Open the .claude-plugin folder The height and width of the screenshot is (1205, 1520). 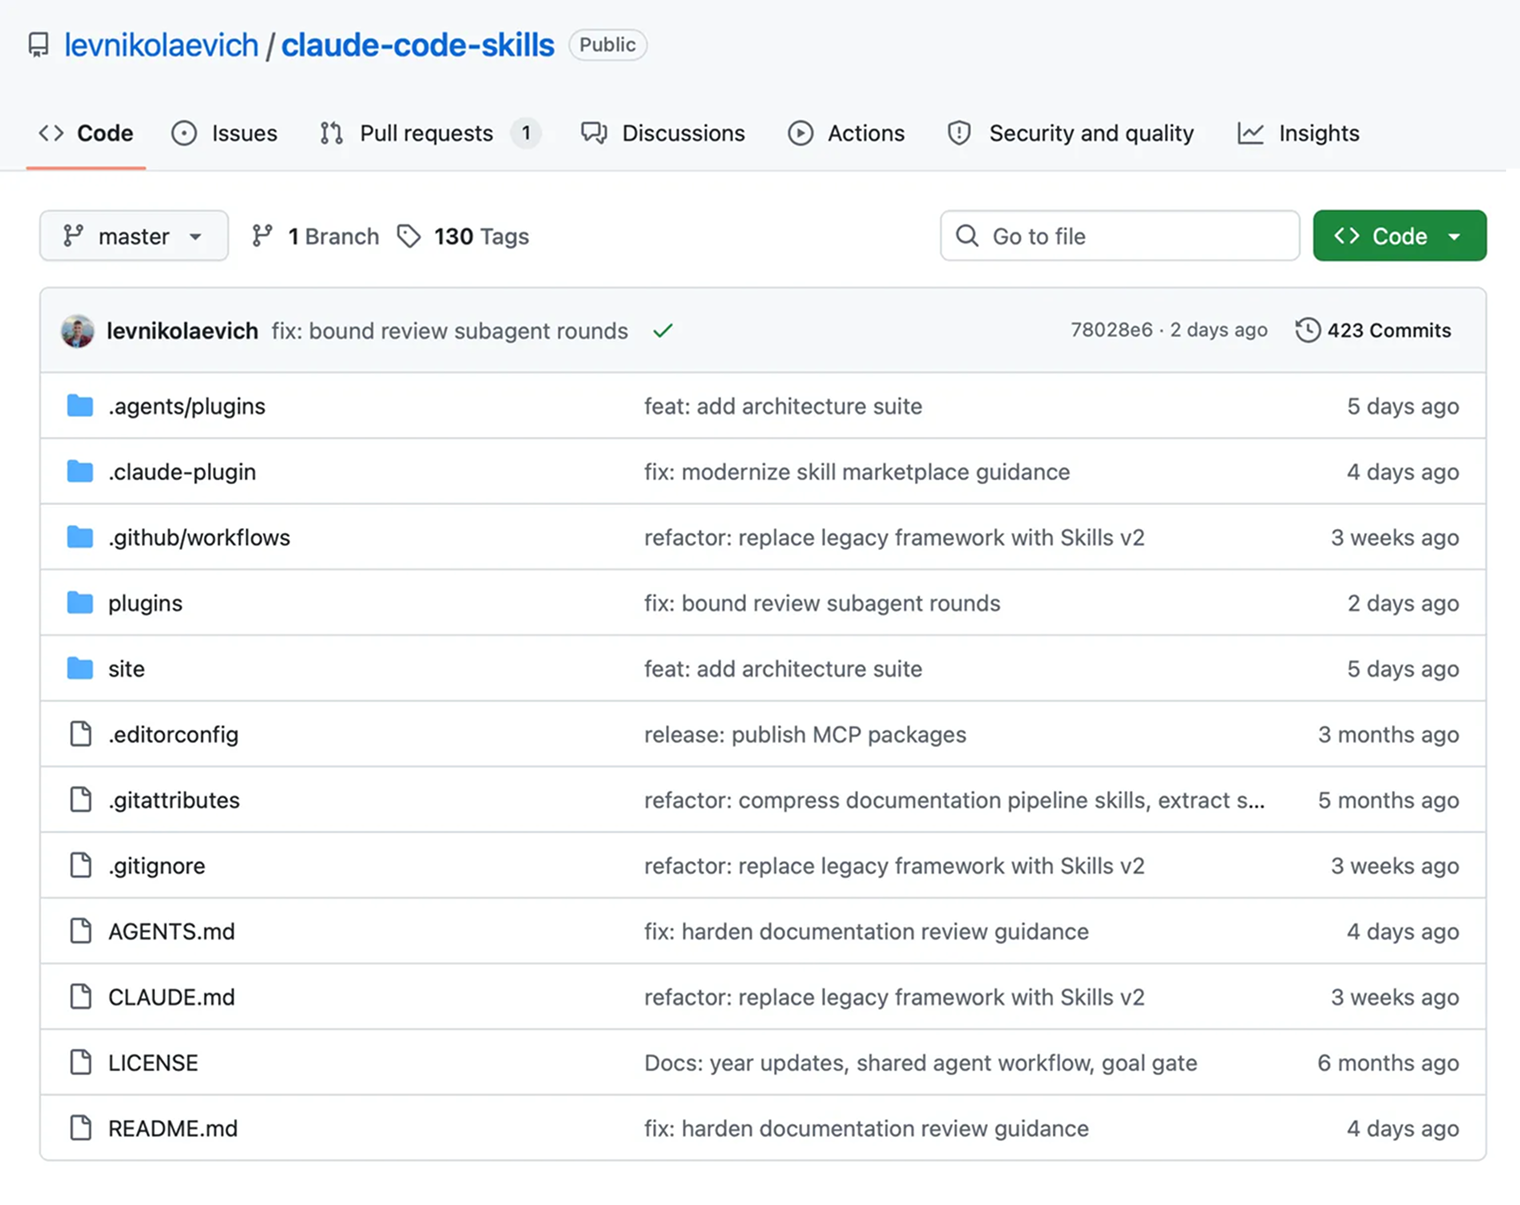(x=182, y=472)
